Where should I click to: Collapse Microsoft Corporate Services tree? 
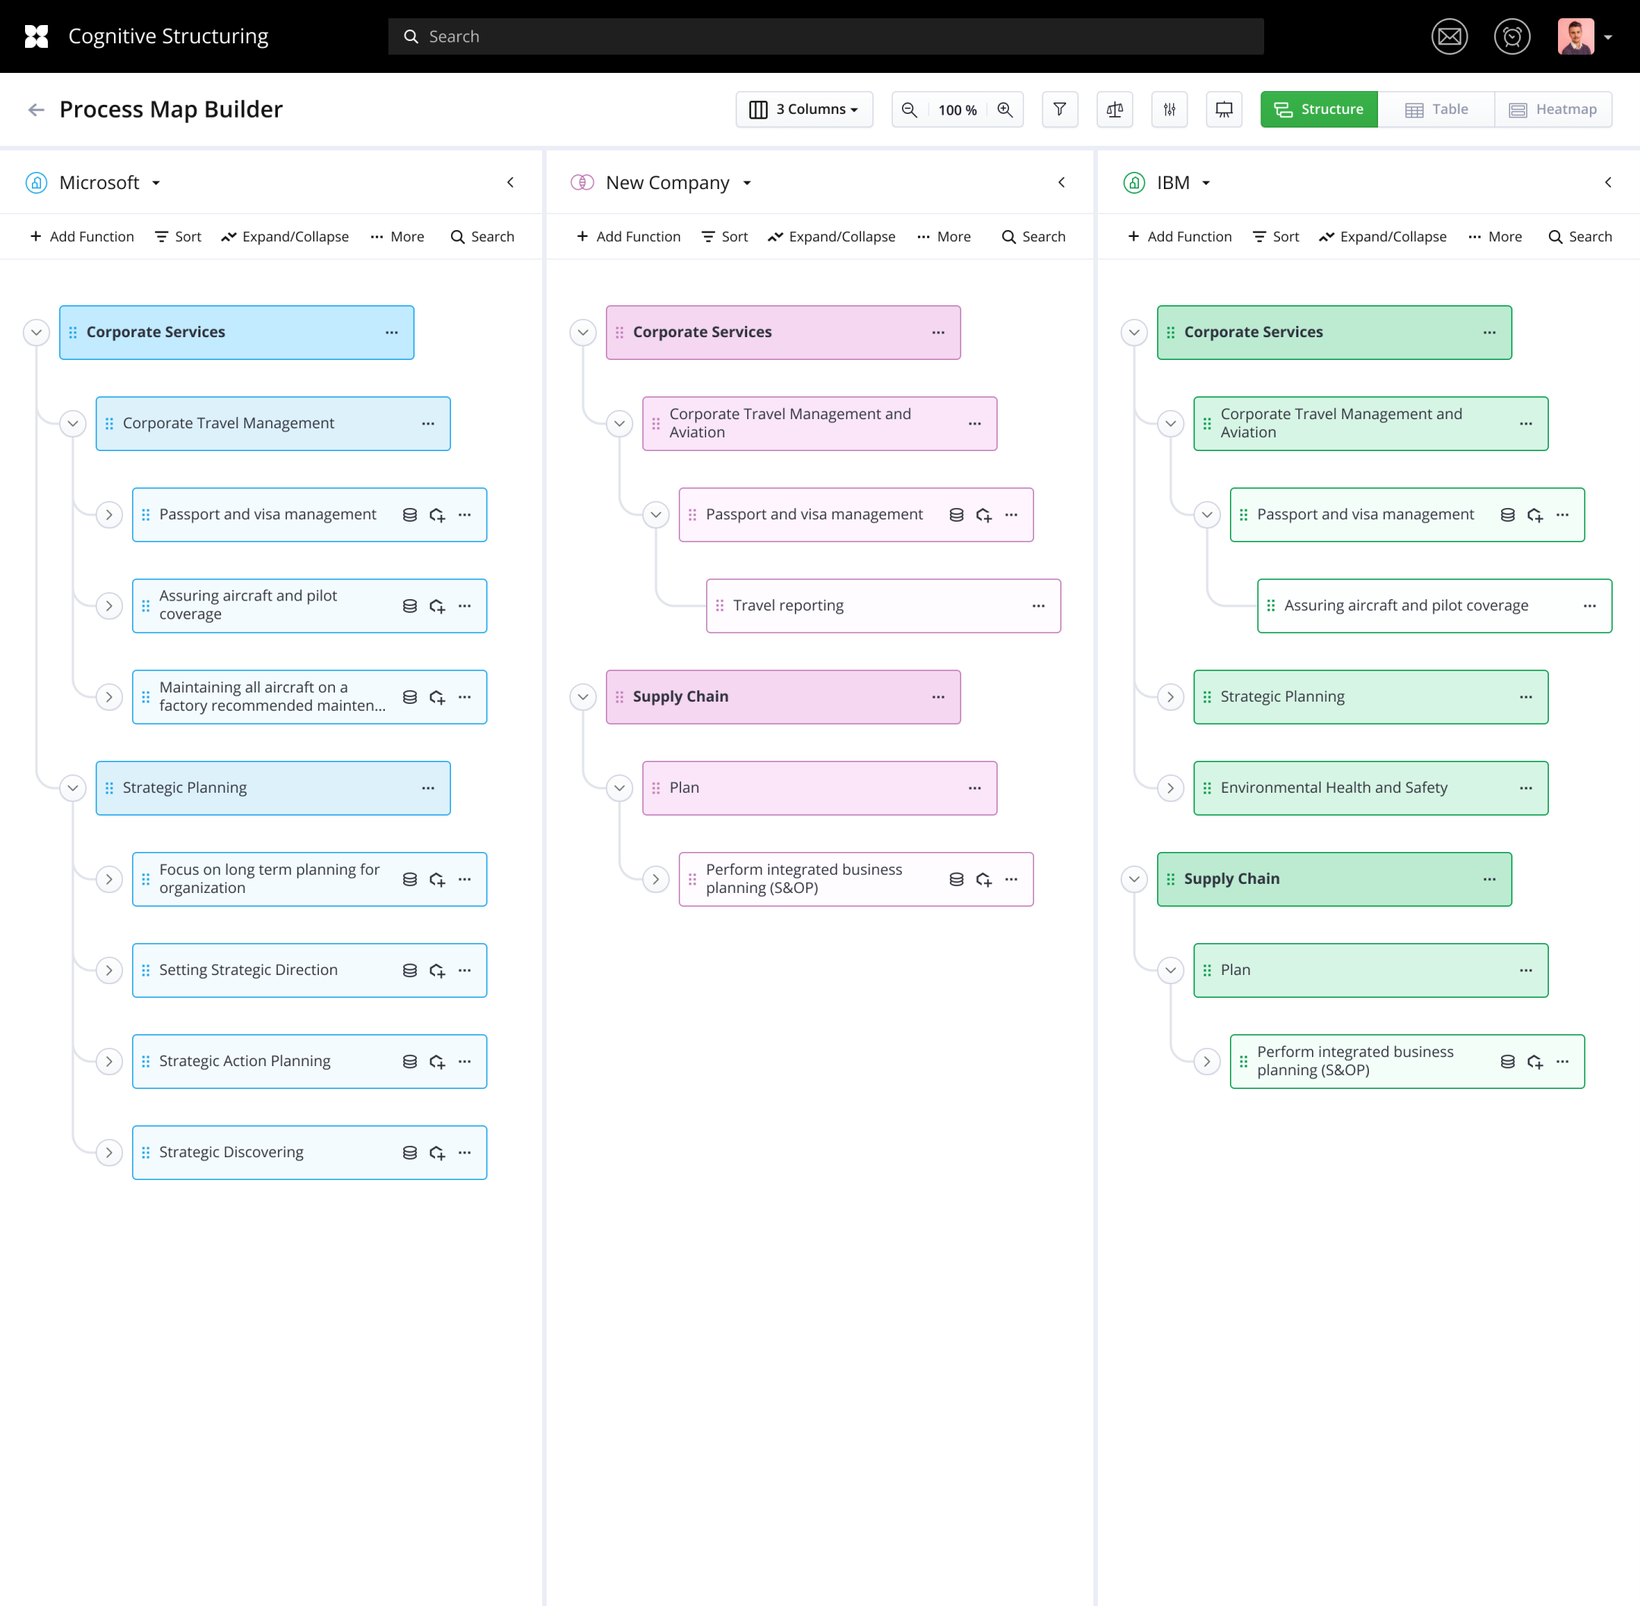point(37,333)
